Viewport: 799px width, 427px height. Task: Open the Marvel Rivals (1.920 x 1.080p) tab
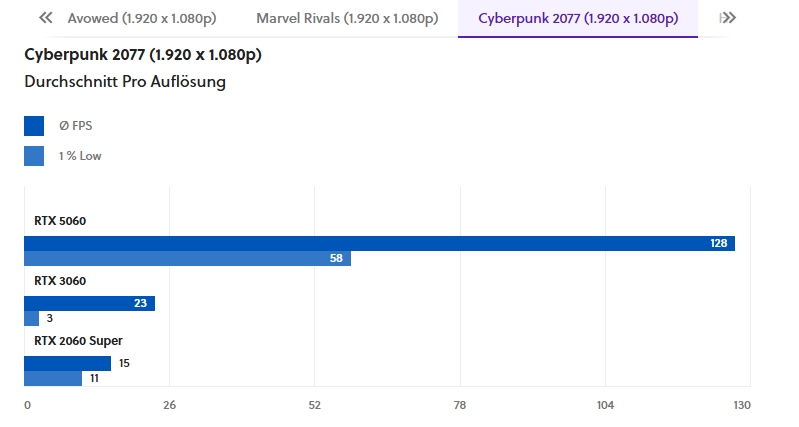click(x=346, y=19)
